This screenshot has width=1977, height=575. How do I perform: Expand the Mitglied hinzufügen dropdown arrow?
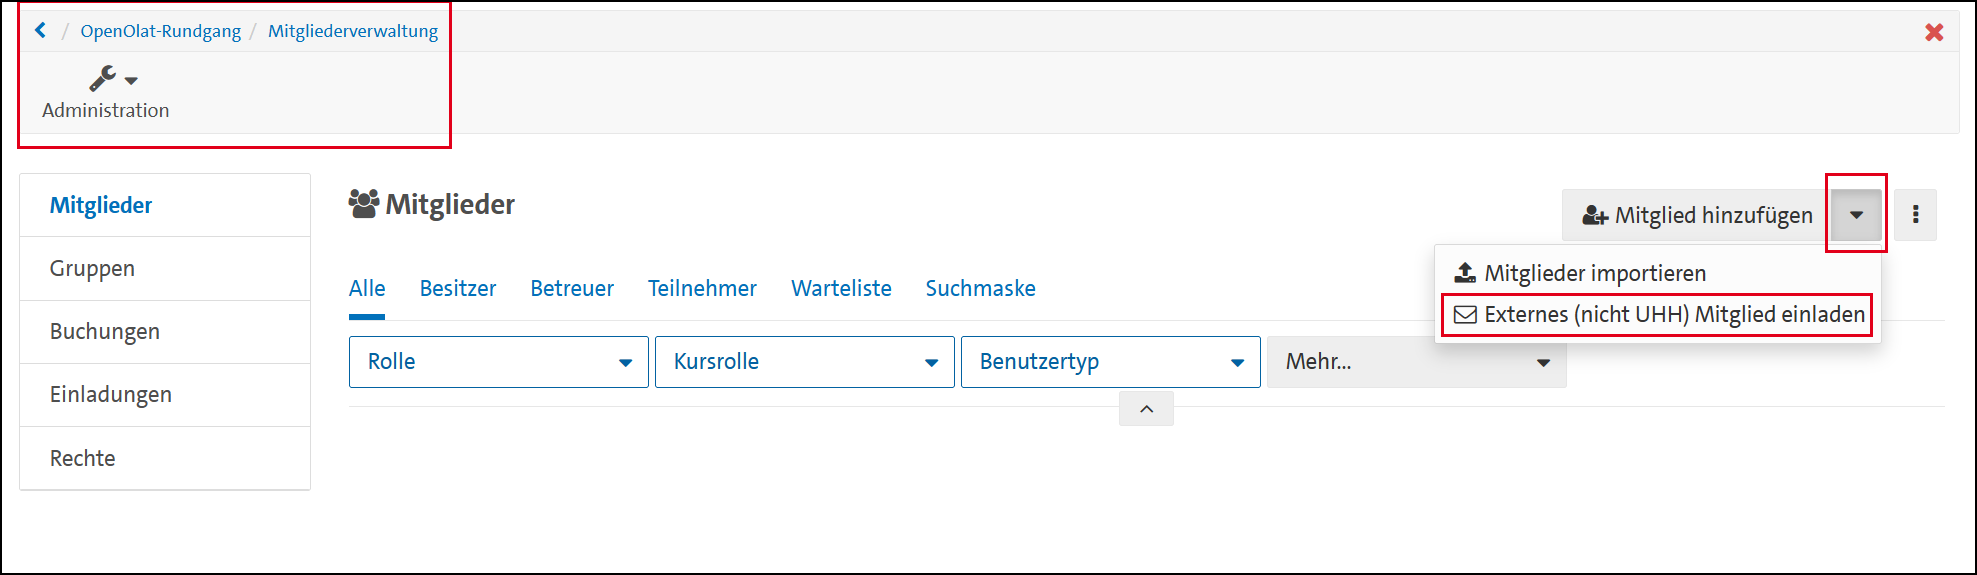tap(1856, 215)
